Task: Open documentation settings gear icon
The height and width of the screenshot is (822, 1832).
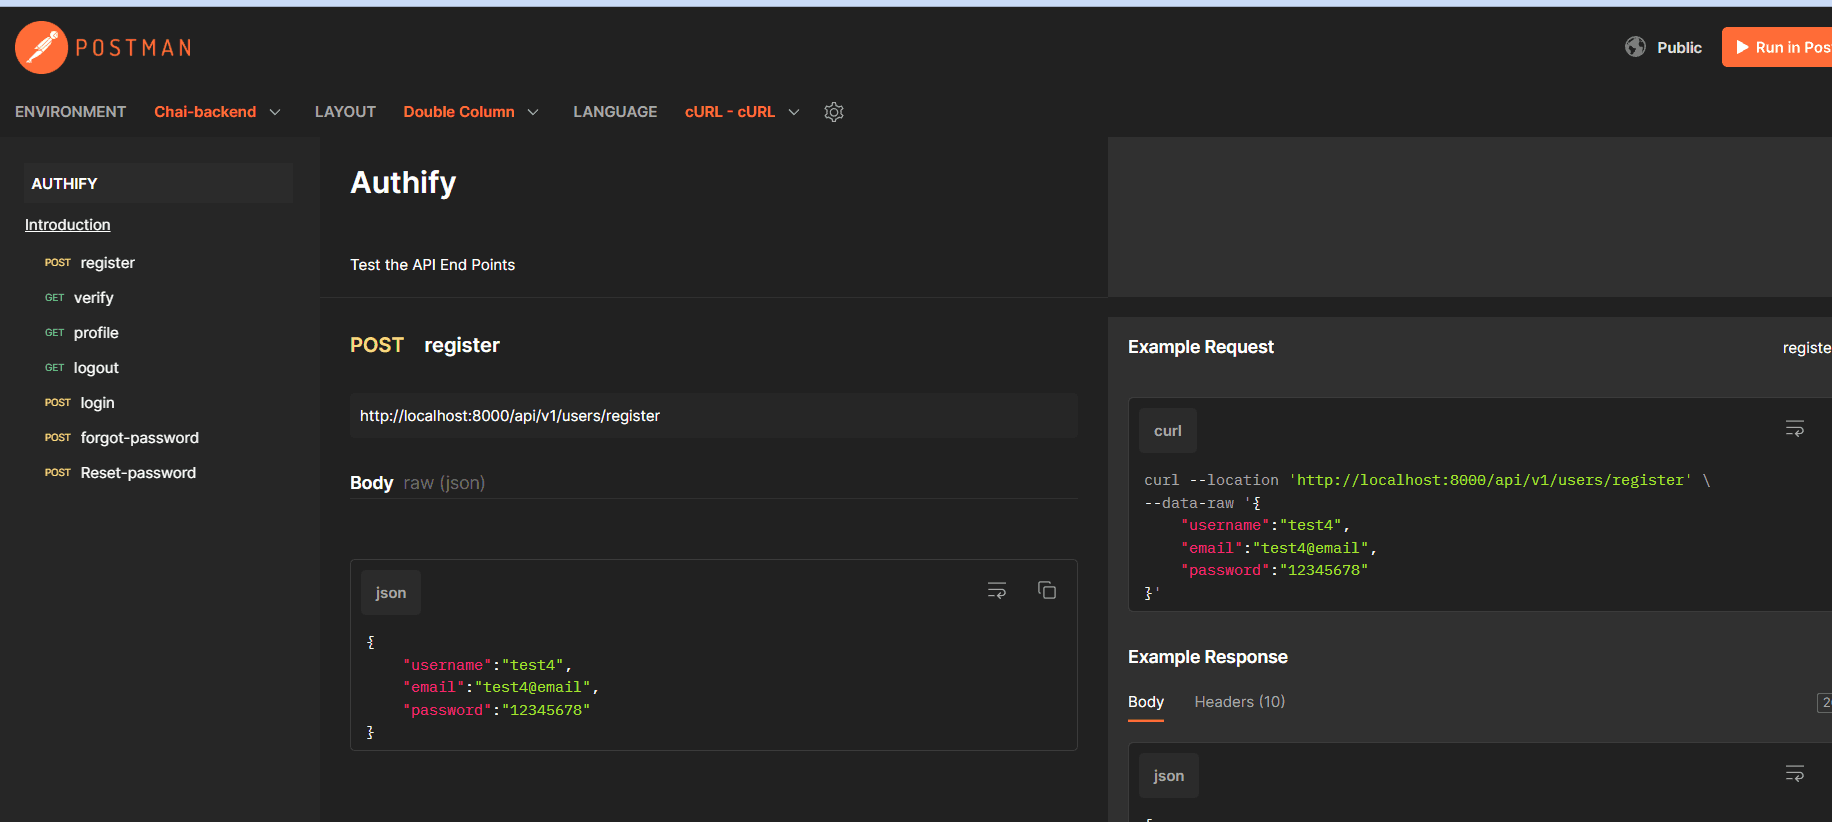Action: click(834, 112)
